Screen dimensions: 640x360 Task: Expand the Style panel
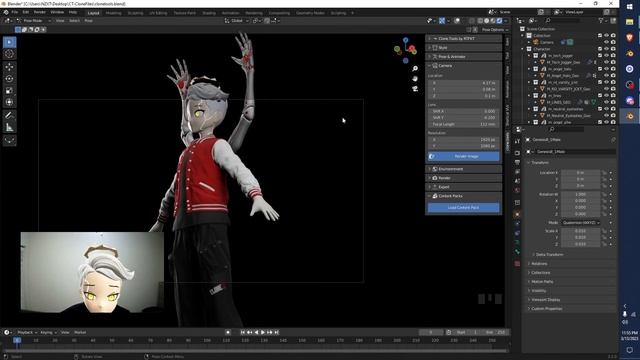point(464,48)
